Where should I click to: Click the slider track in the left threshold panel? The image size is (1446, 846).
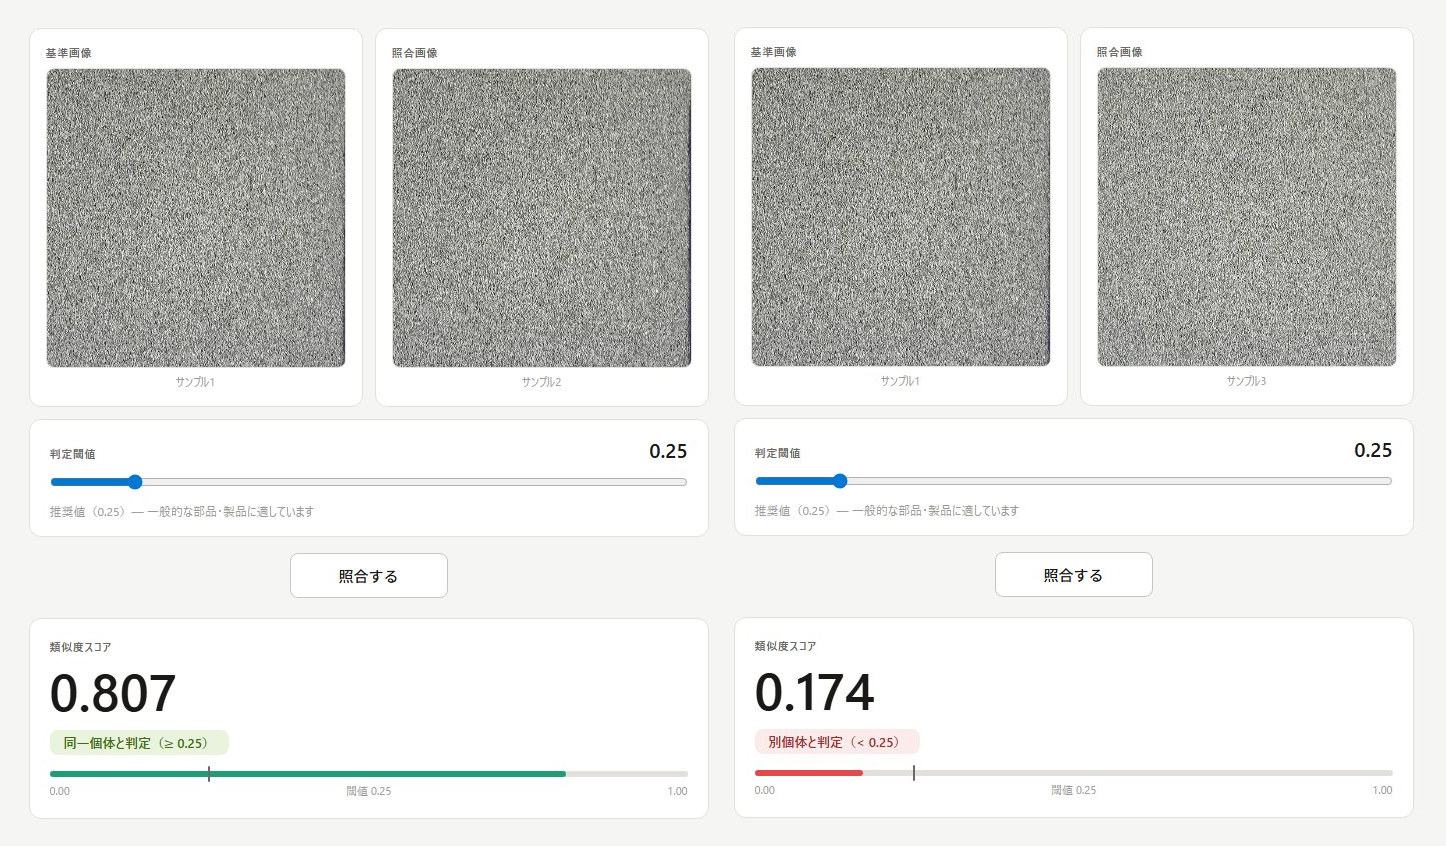tap(369, 482)
